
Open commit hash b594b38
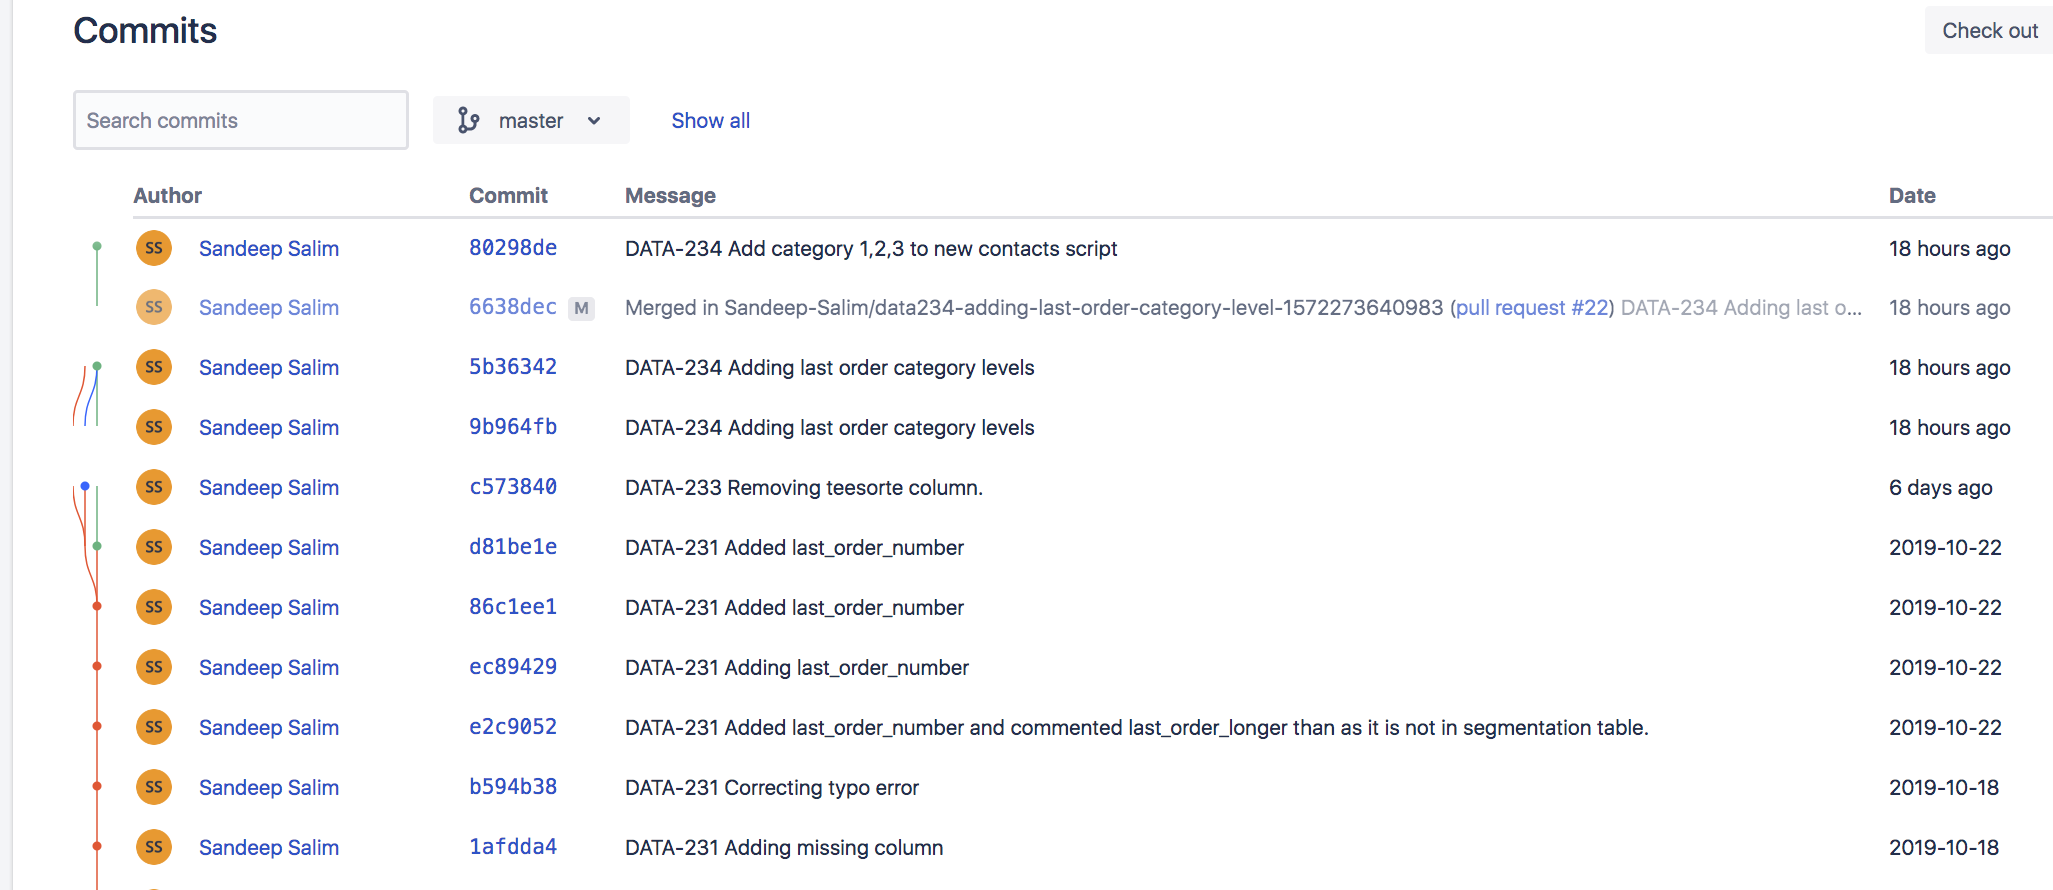(512, 787)
